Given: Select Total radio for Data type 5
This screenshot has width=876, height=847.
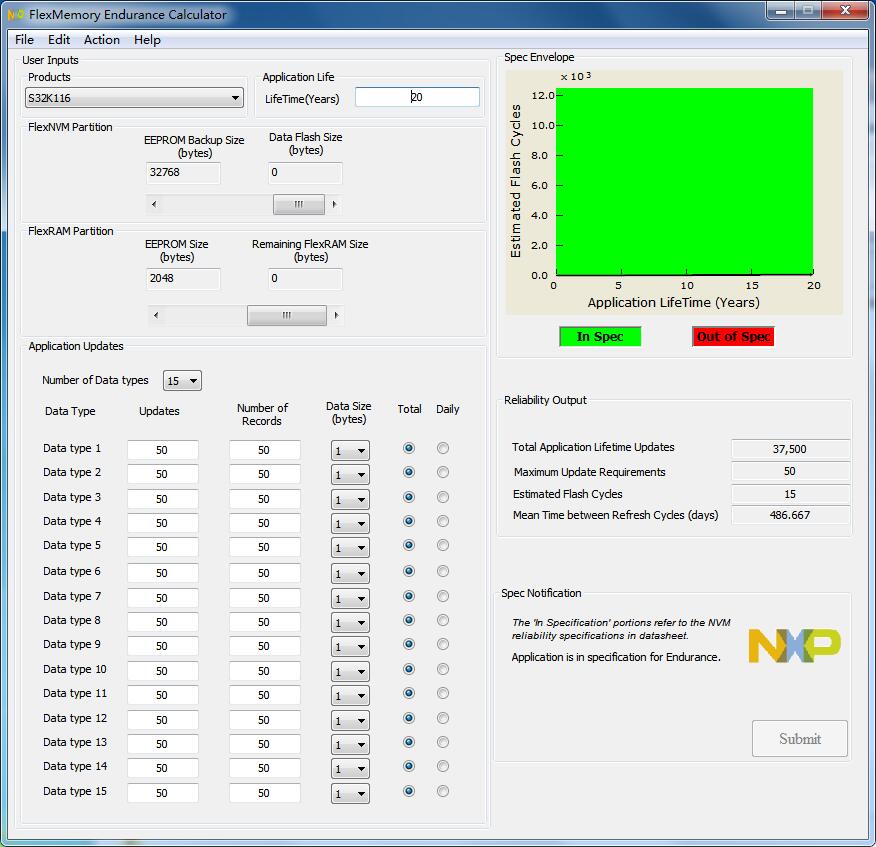Looking at the screenshot, I should tap(408, 546).
